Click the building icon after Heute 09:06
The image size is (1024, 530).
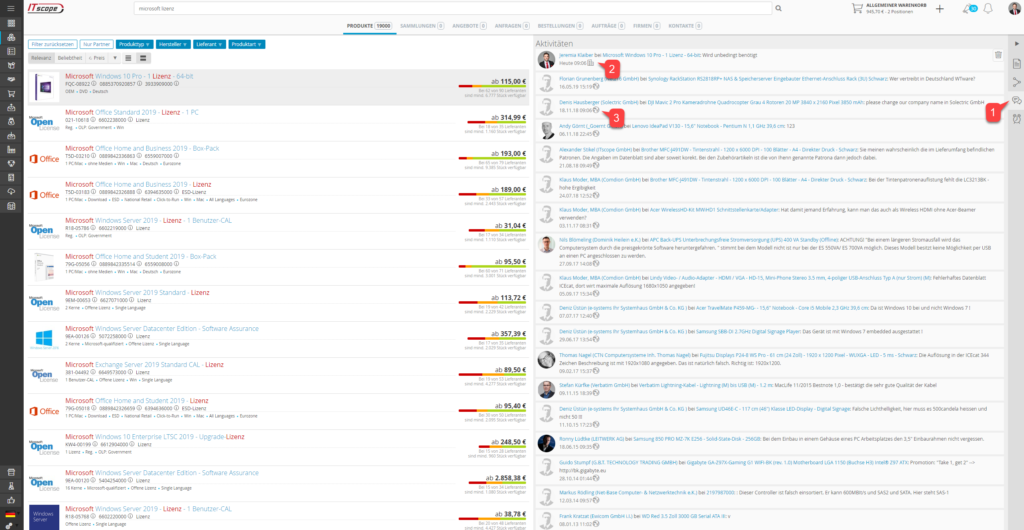[x=590, y=63]
